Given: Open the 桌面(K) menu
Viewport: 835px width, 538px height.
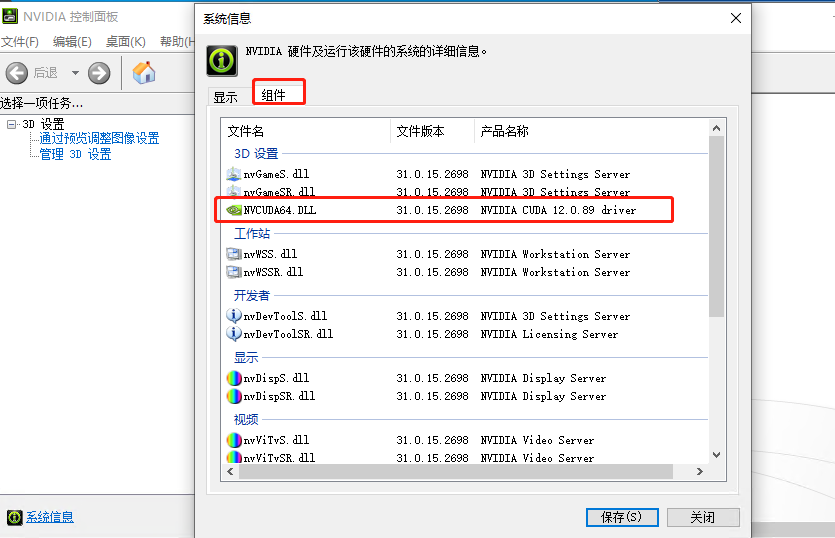Looking at the screenshot, I should (x=126, y=42).
